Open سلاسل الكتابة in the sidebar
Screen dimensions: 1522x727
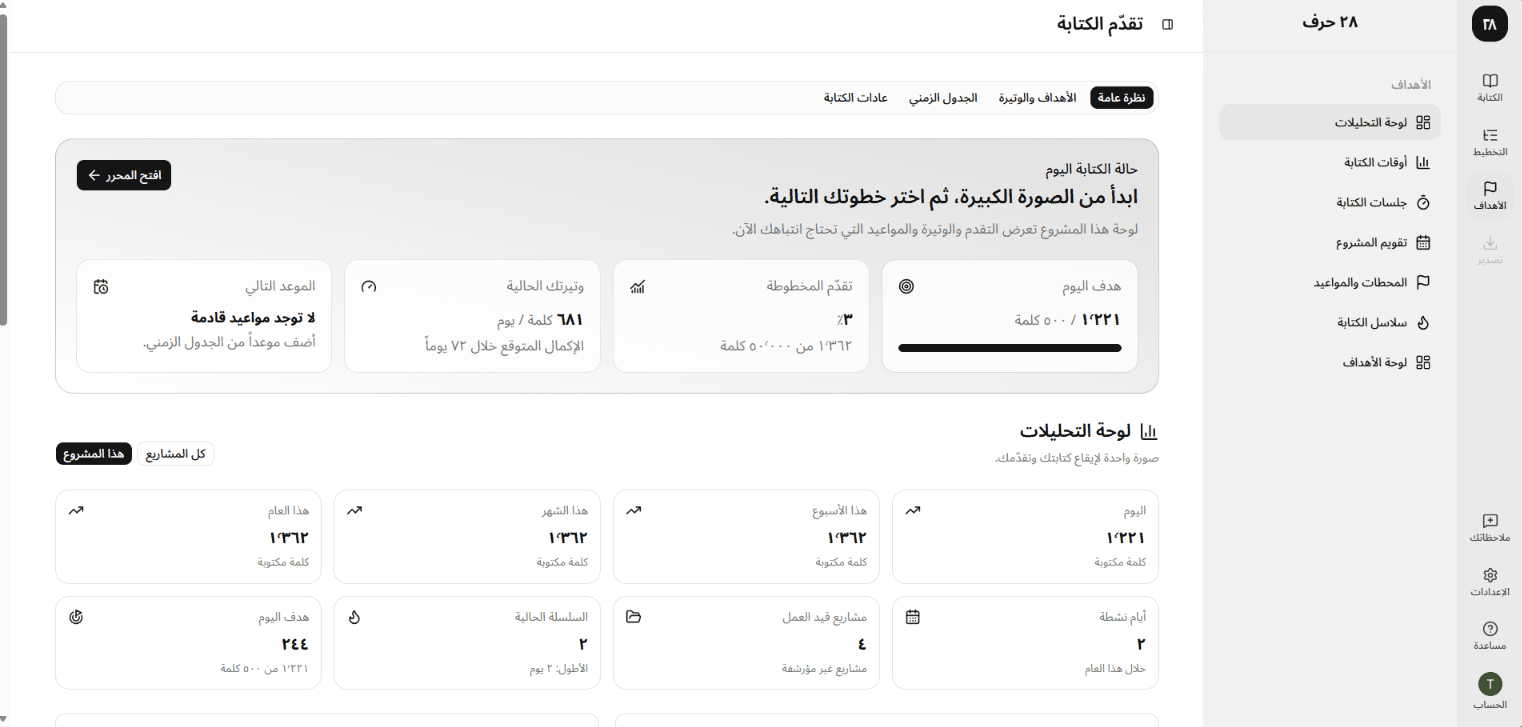pos(1330,322)
